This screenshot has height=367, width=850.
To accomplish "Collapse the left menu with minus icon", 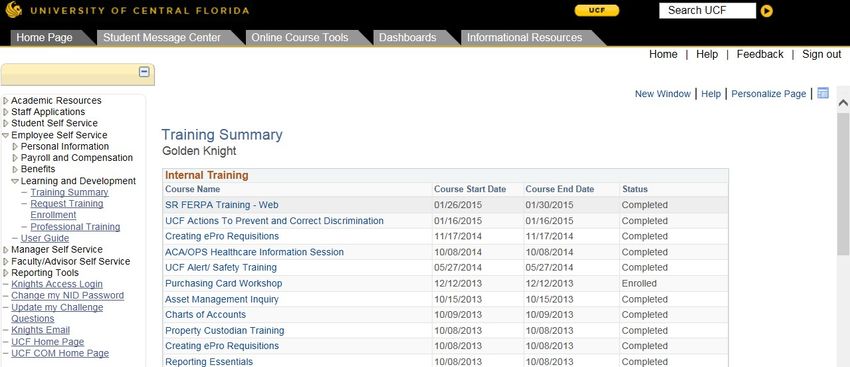I will (144, 72).
